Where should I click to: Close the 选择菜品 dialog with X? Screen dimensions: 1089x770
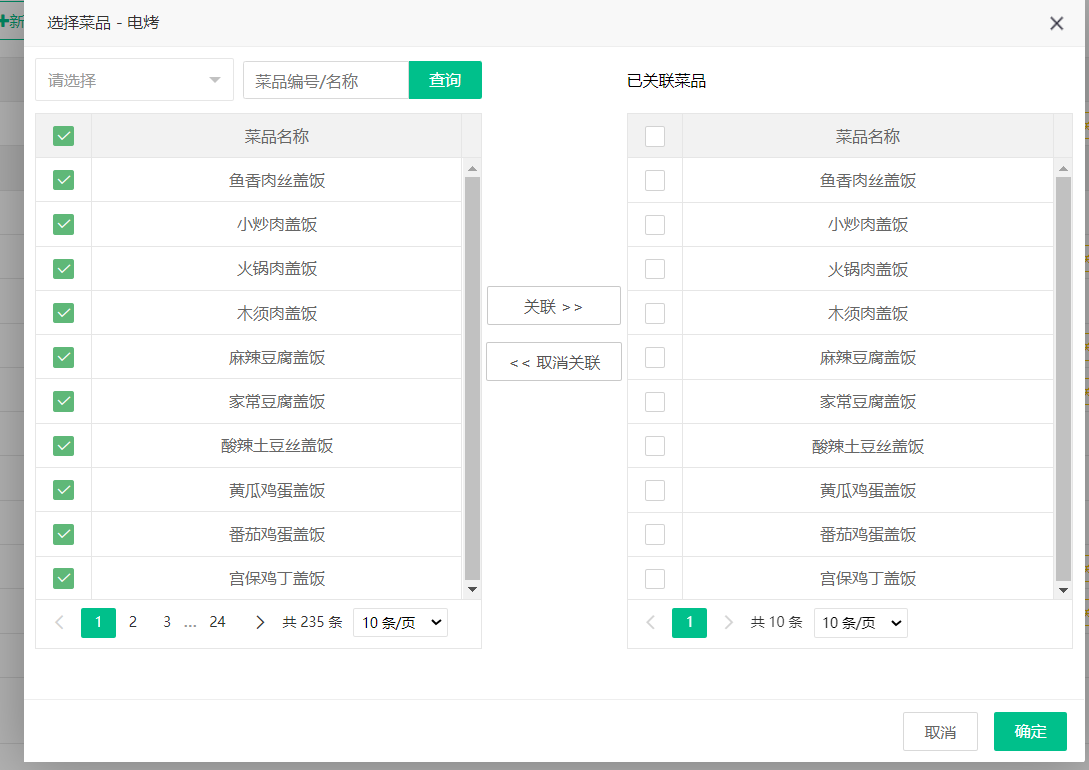point(1056,23)
